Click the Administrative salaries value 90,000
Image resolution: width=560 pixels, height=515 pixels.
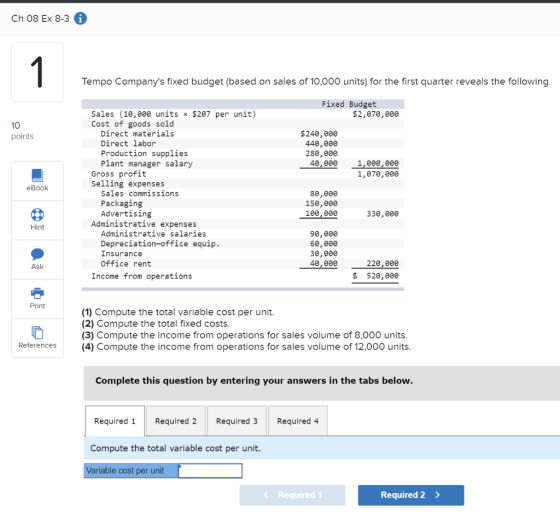[324, 234]
